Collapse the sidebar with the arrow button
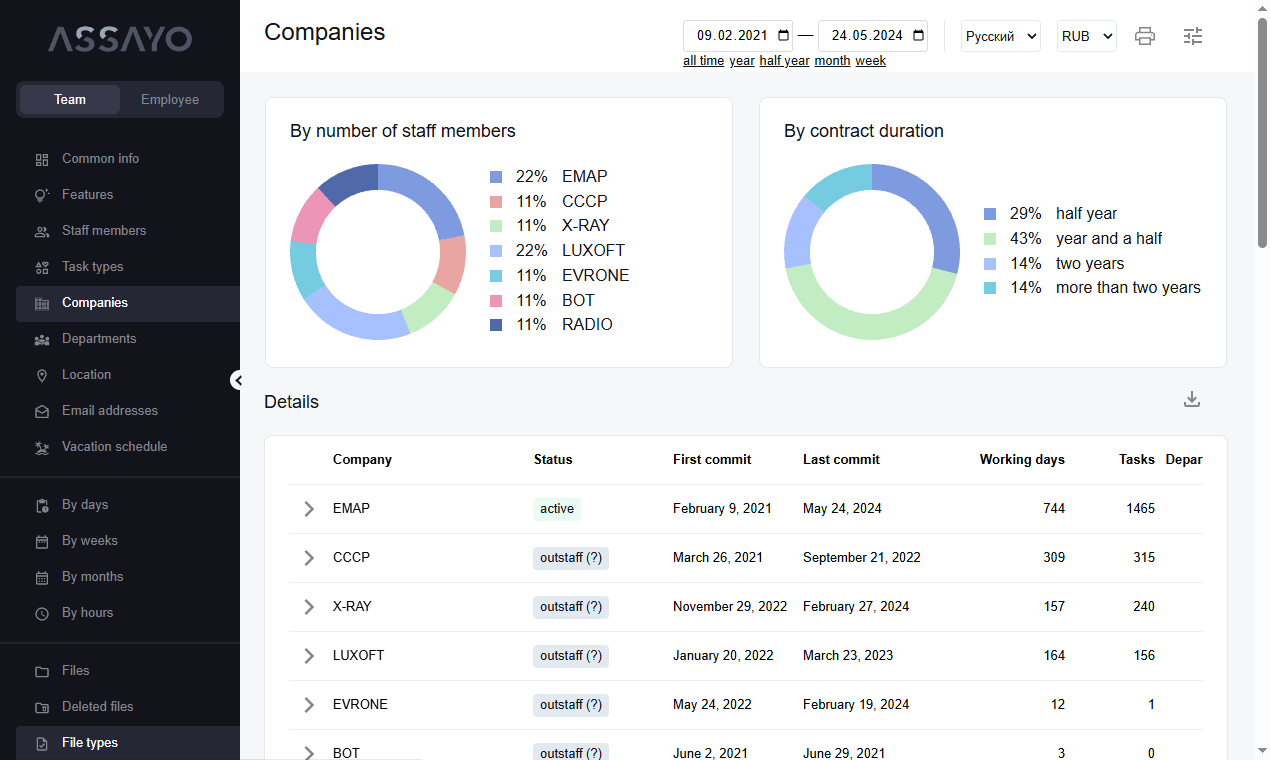This screenshot has width=1270, height=760. coord(238,380)
